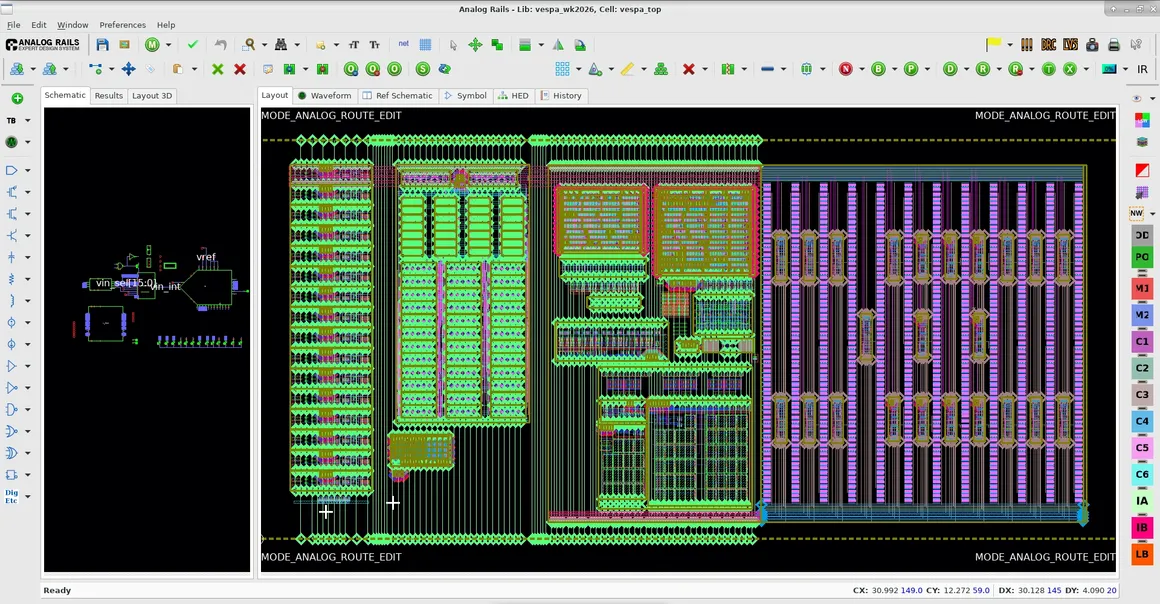1160x604 pixels.
Task: Click the IR toolbar button
Action: coord(1142,69)
